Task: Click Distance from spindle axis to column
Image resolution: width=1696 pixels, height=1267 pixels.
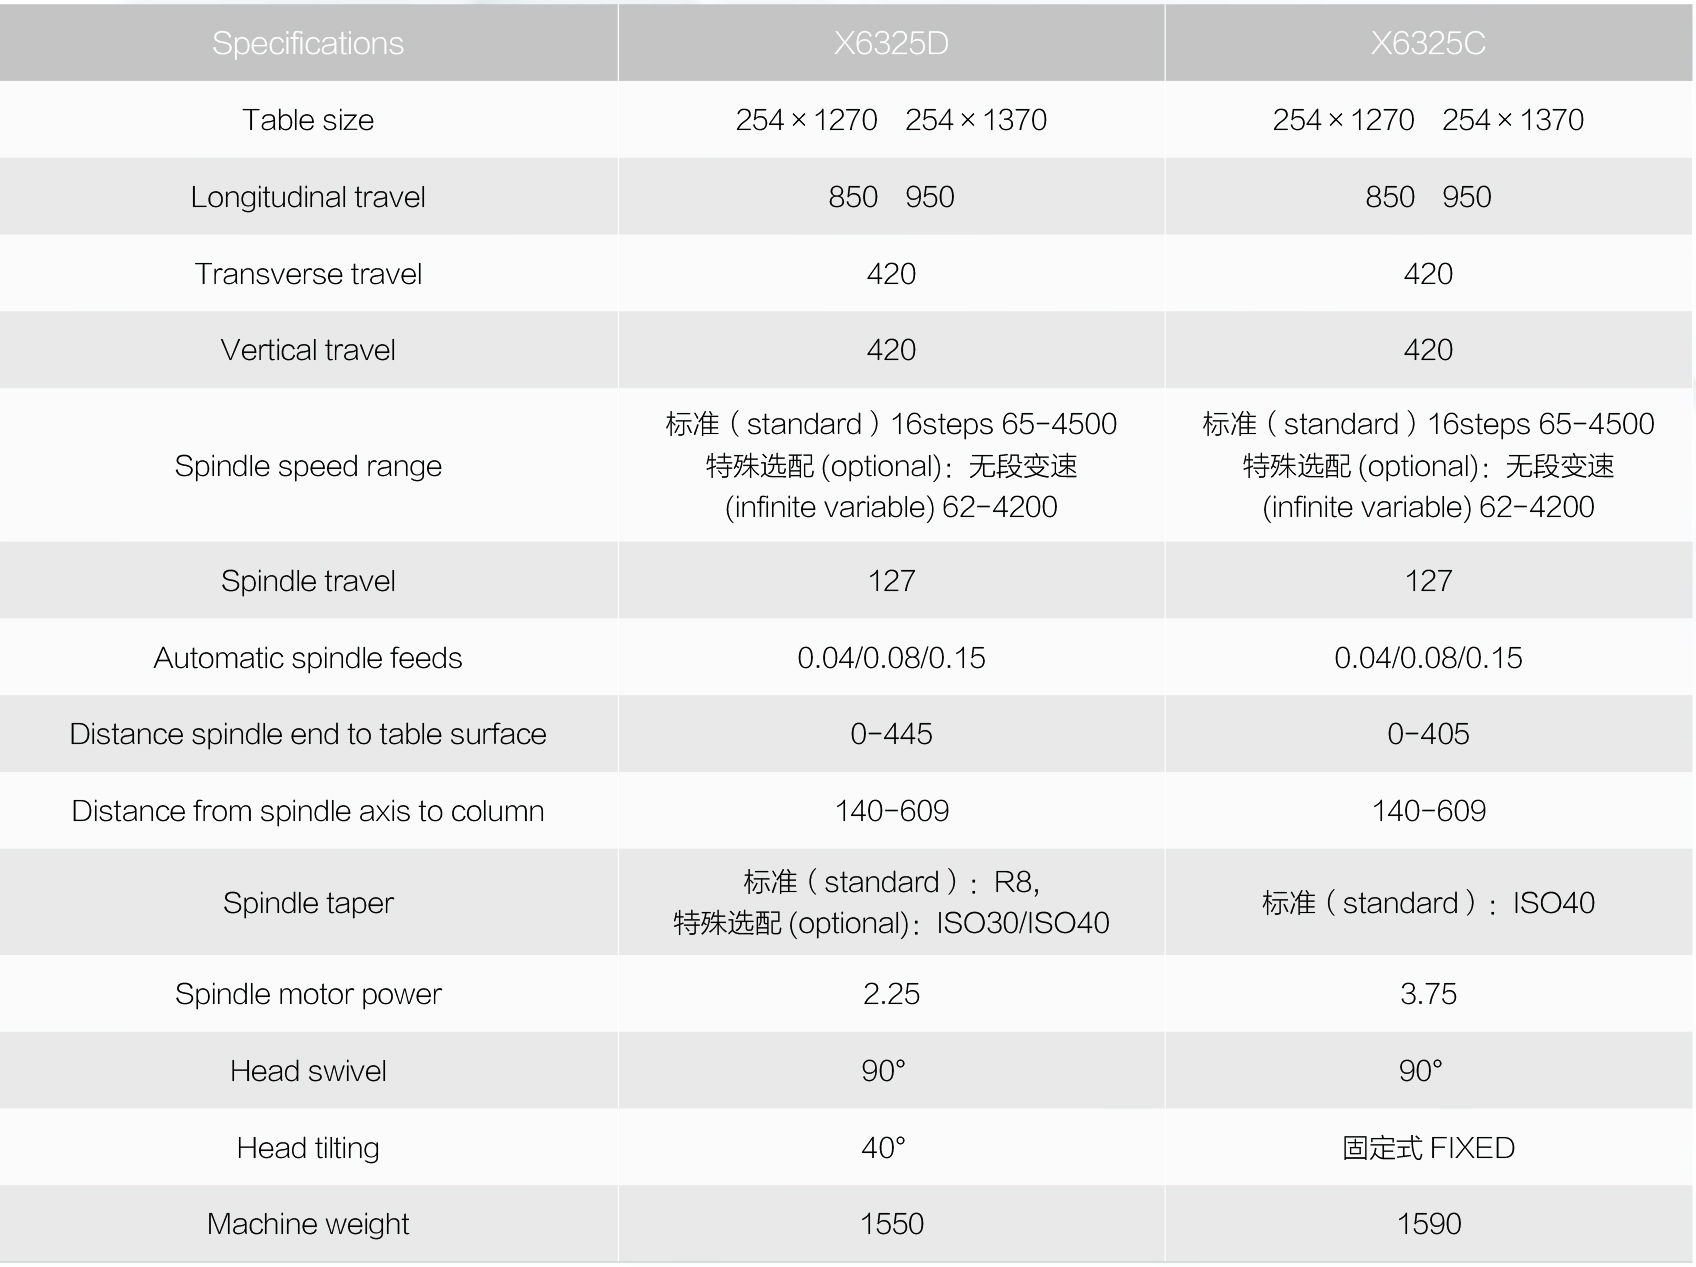Action: pyautogui.click(x=308, y=811)
